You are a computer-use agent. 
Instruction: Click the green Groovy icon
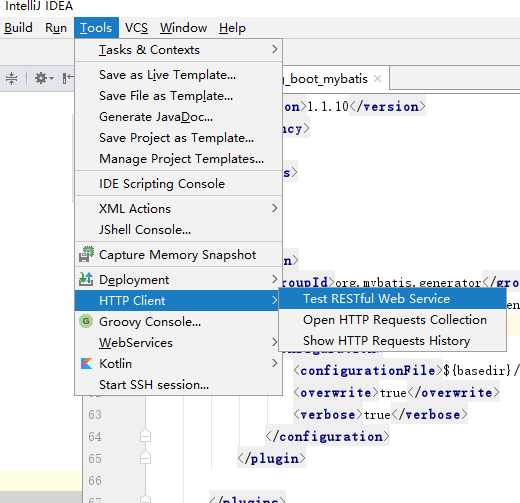[x=86, y=321]
